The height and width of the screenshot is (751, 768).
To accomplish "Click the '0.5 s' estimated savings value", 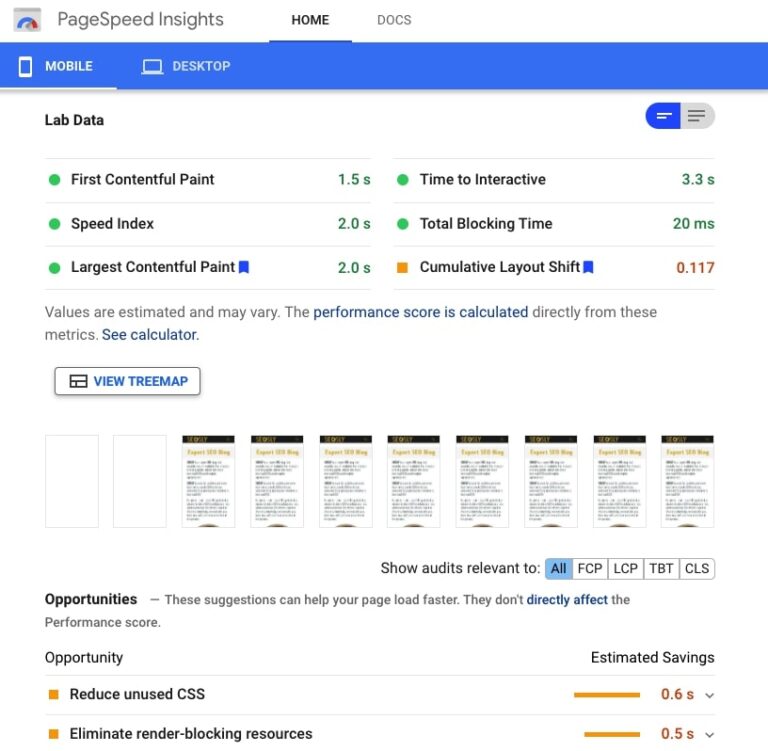I will click(x=677, y=734).
